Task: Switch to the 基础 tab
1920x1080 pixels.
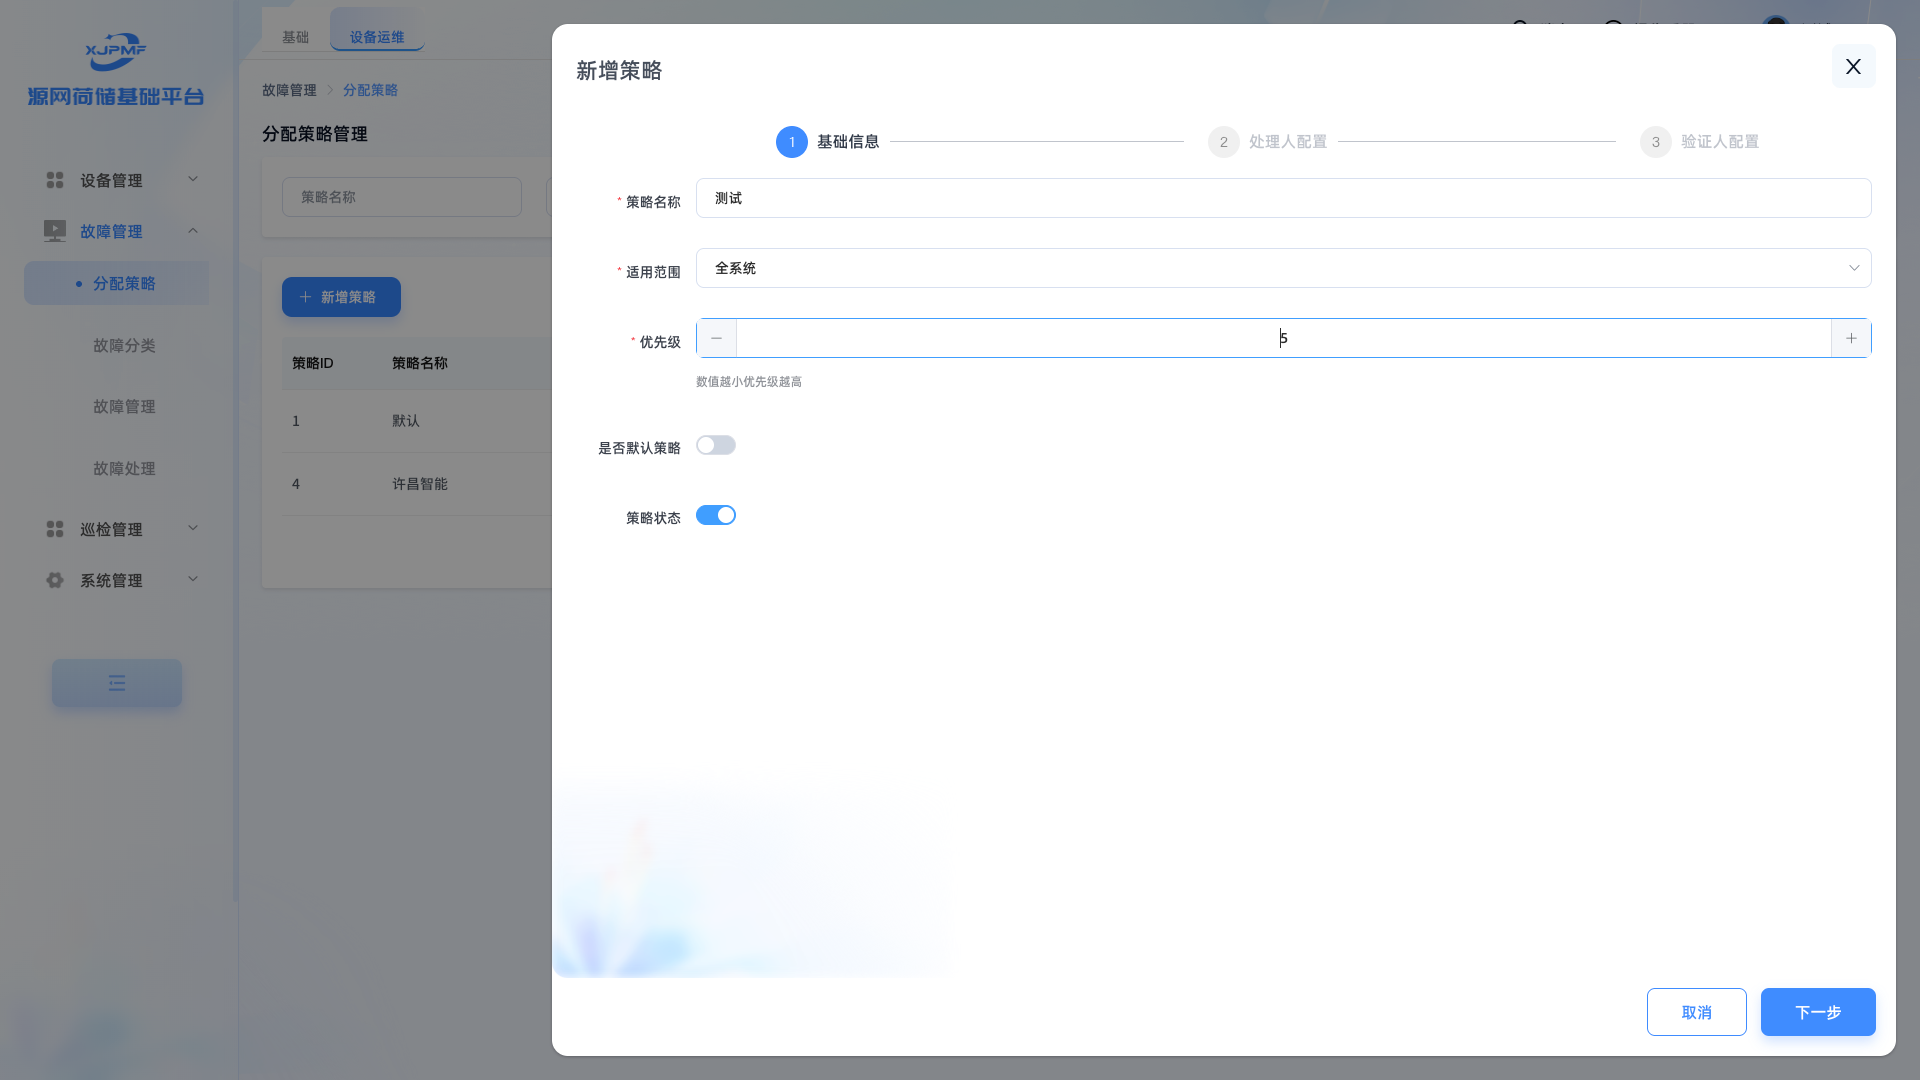Action: (295, 37)
